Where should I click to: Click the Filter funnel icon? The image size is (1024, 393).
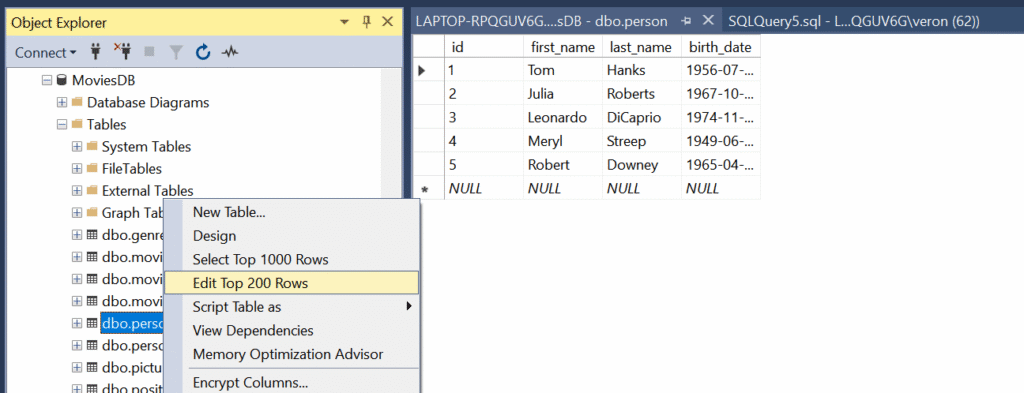(x=176, y=52)
